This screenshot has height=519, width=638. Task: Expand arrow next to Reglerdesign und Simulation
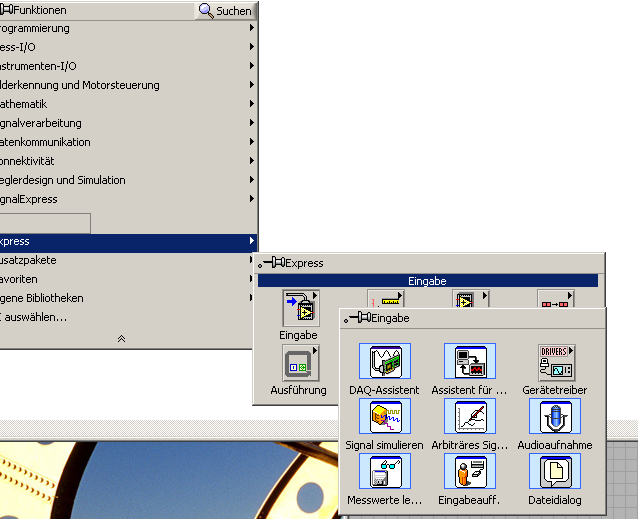[252, 179]
